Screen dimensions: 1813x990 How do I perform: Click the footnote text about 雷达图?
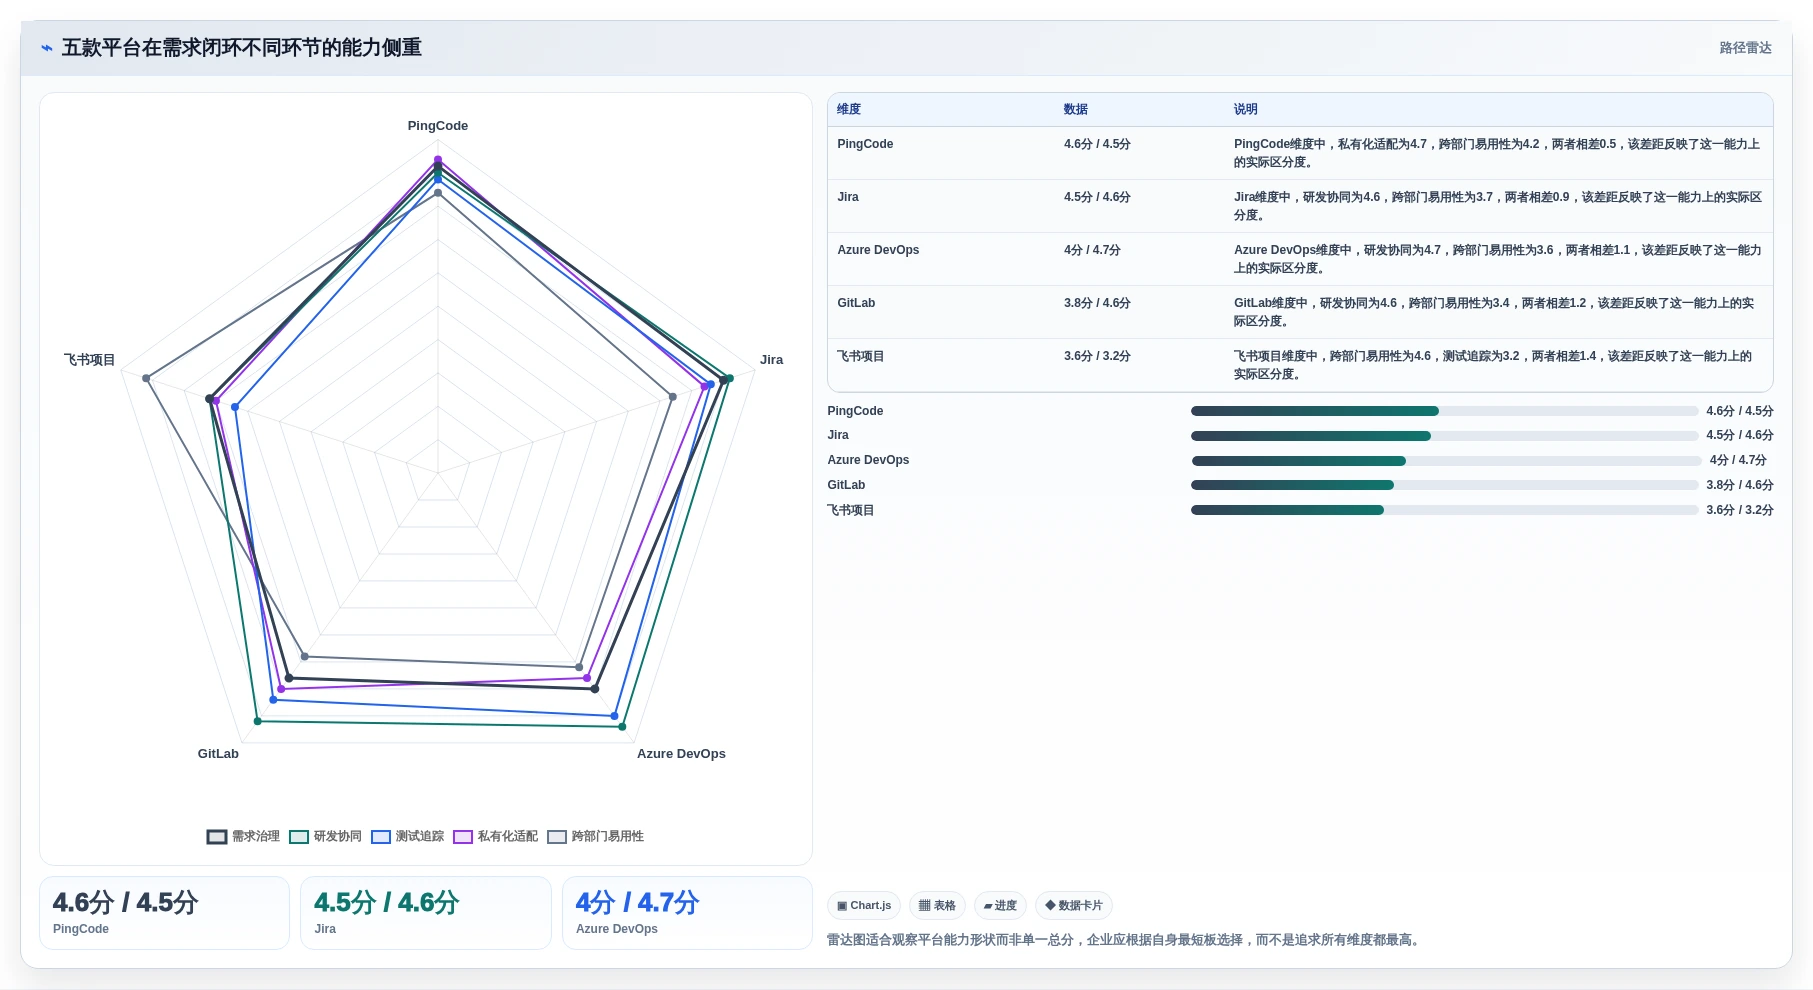[1125, 940]
